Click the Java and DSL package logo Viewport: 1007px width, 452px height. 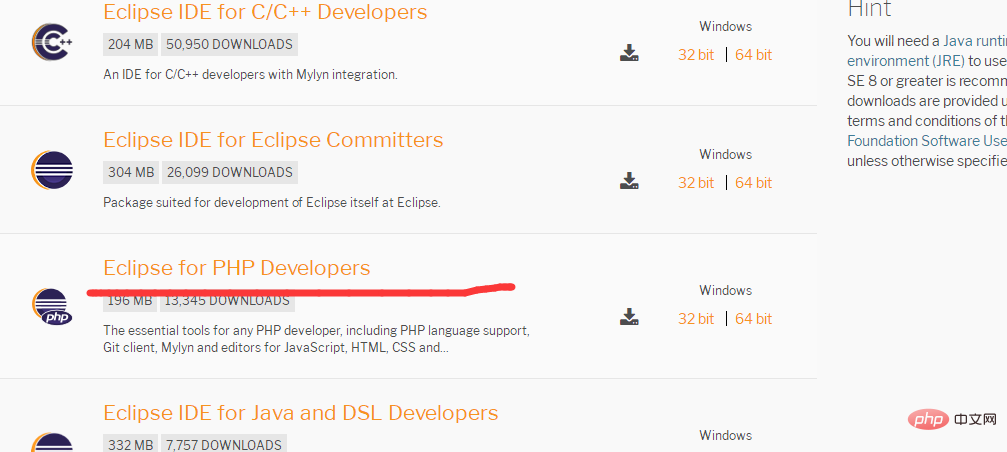[52, 443]
